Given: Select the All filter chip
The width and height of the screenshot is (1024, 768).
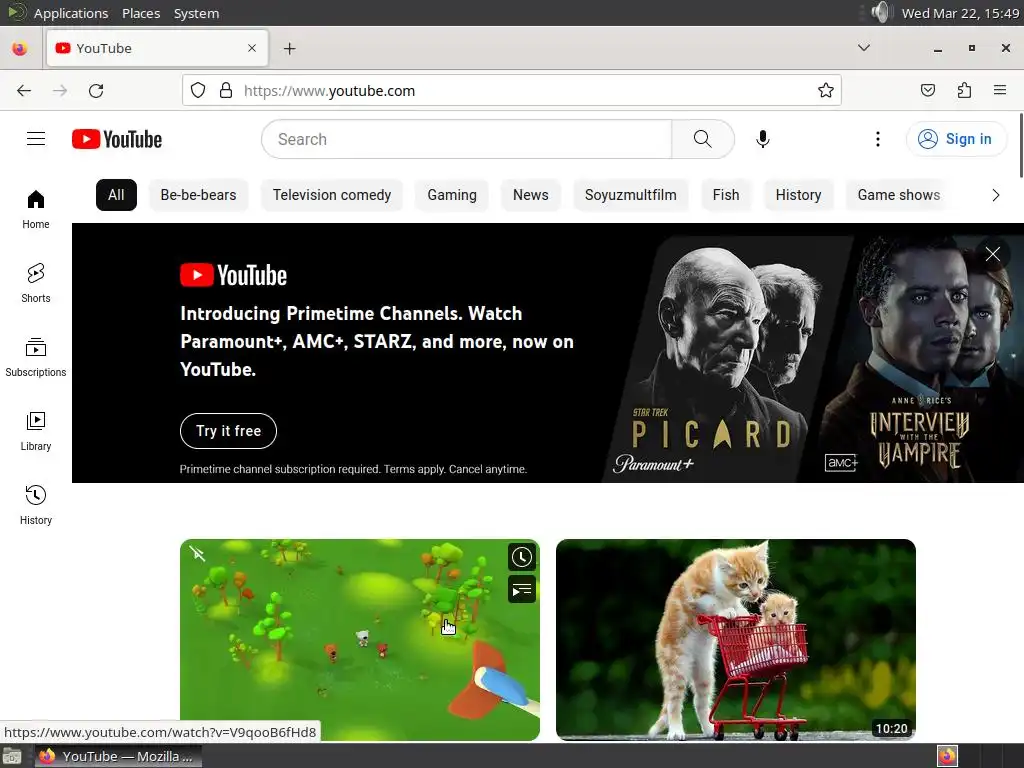Looking at the screenshot, I should click(x=116, y=195).
